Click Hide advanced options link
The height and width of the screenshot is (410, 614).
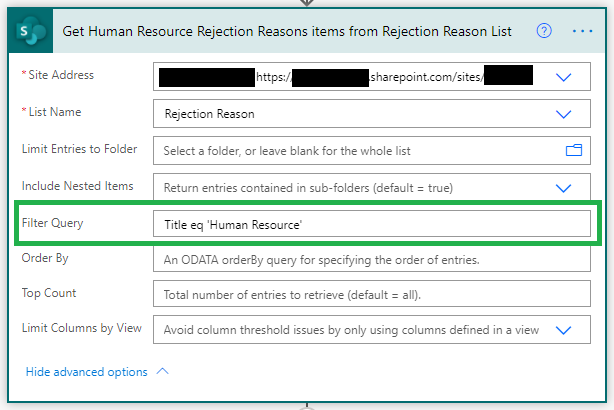[x=87, y=372]
